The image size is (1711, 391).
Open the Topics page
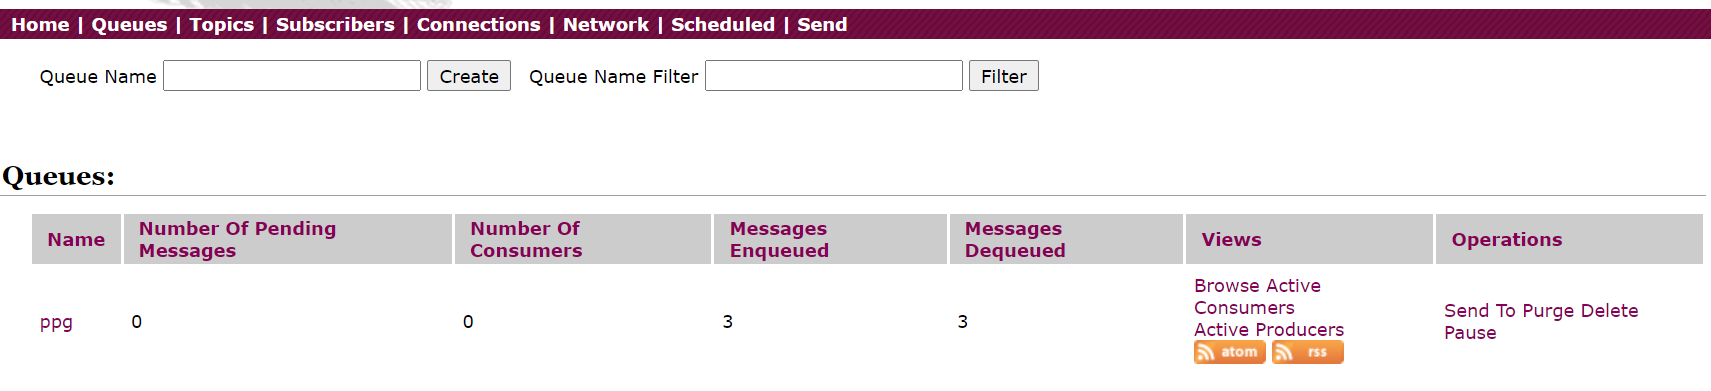click(222, 24)
